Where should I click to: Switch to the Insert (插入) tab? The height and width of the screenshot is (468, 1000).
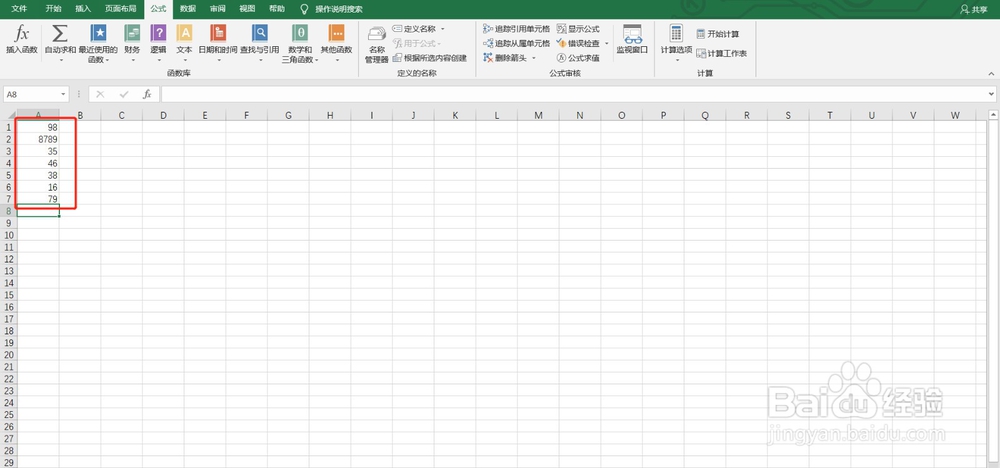83,9
